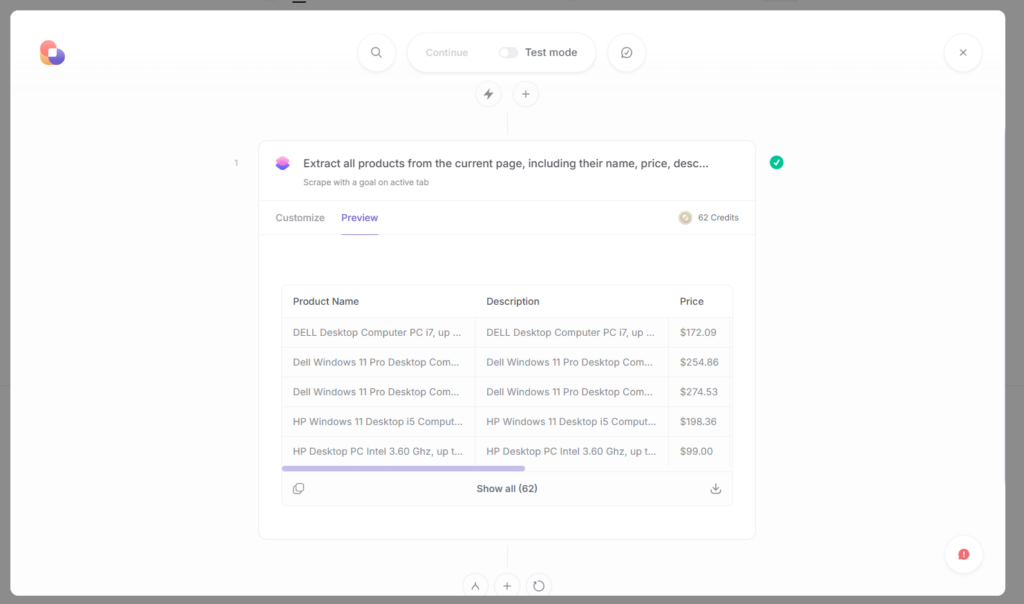
Task: Open the 62 Credits details
Action: click(x=708, y=217)
